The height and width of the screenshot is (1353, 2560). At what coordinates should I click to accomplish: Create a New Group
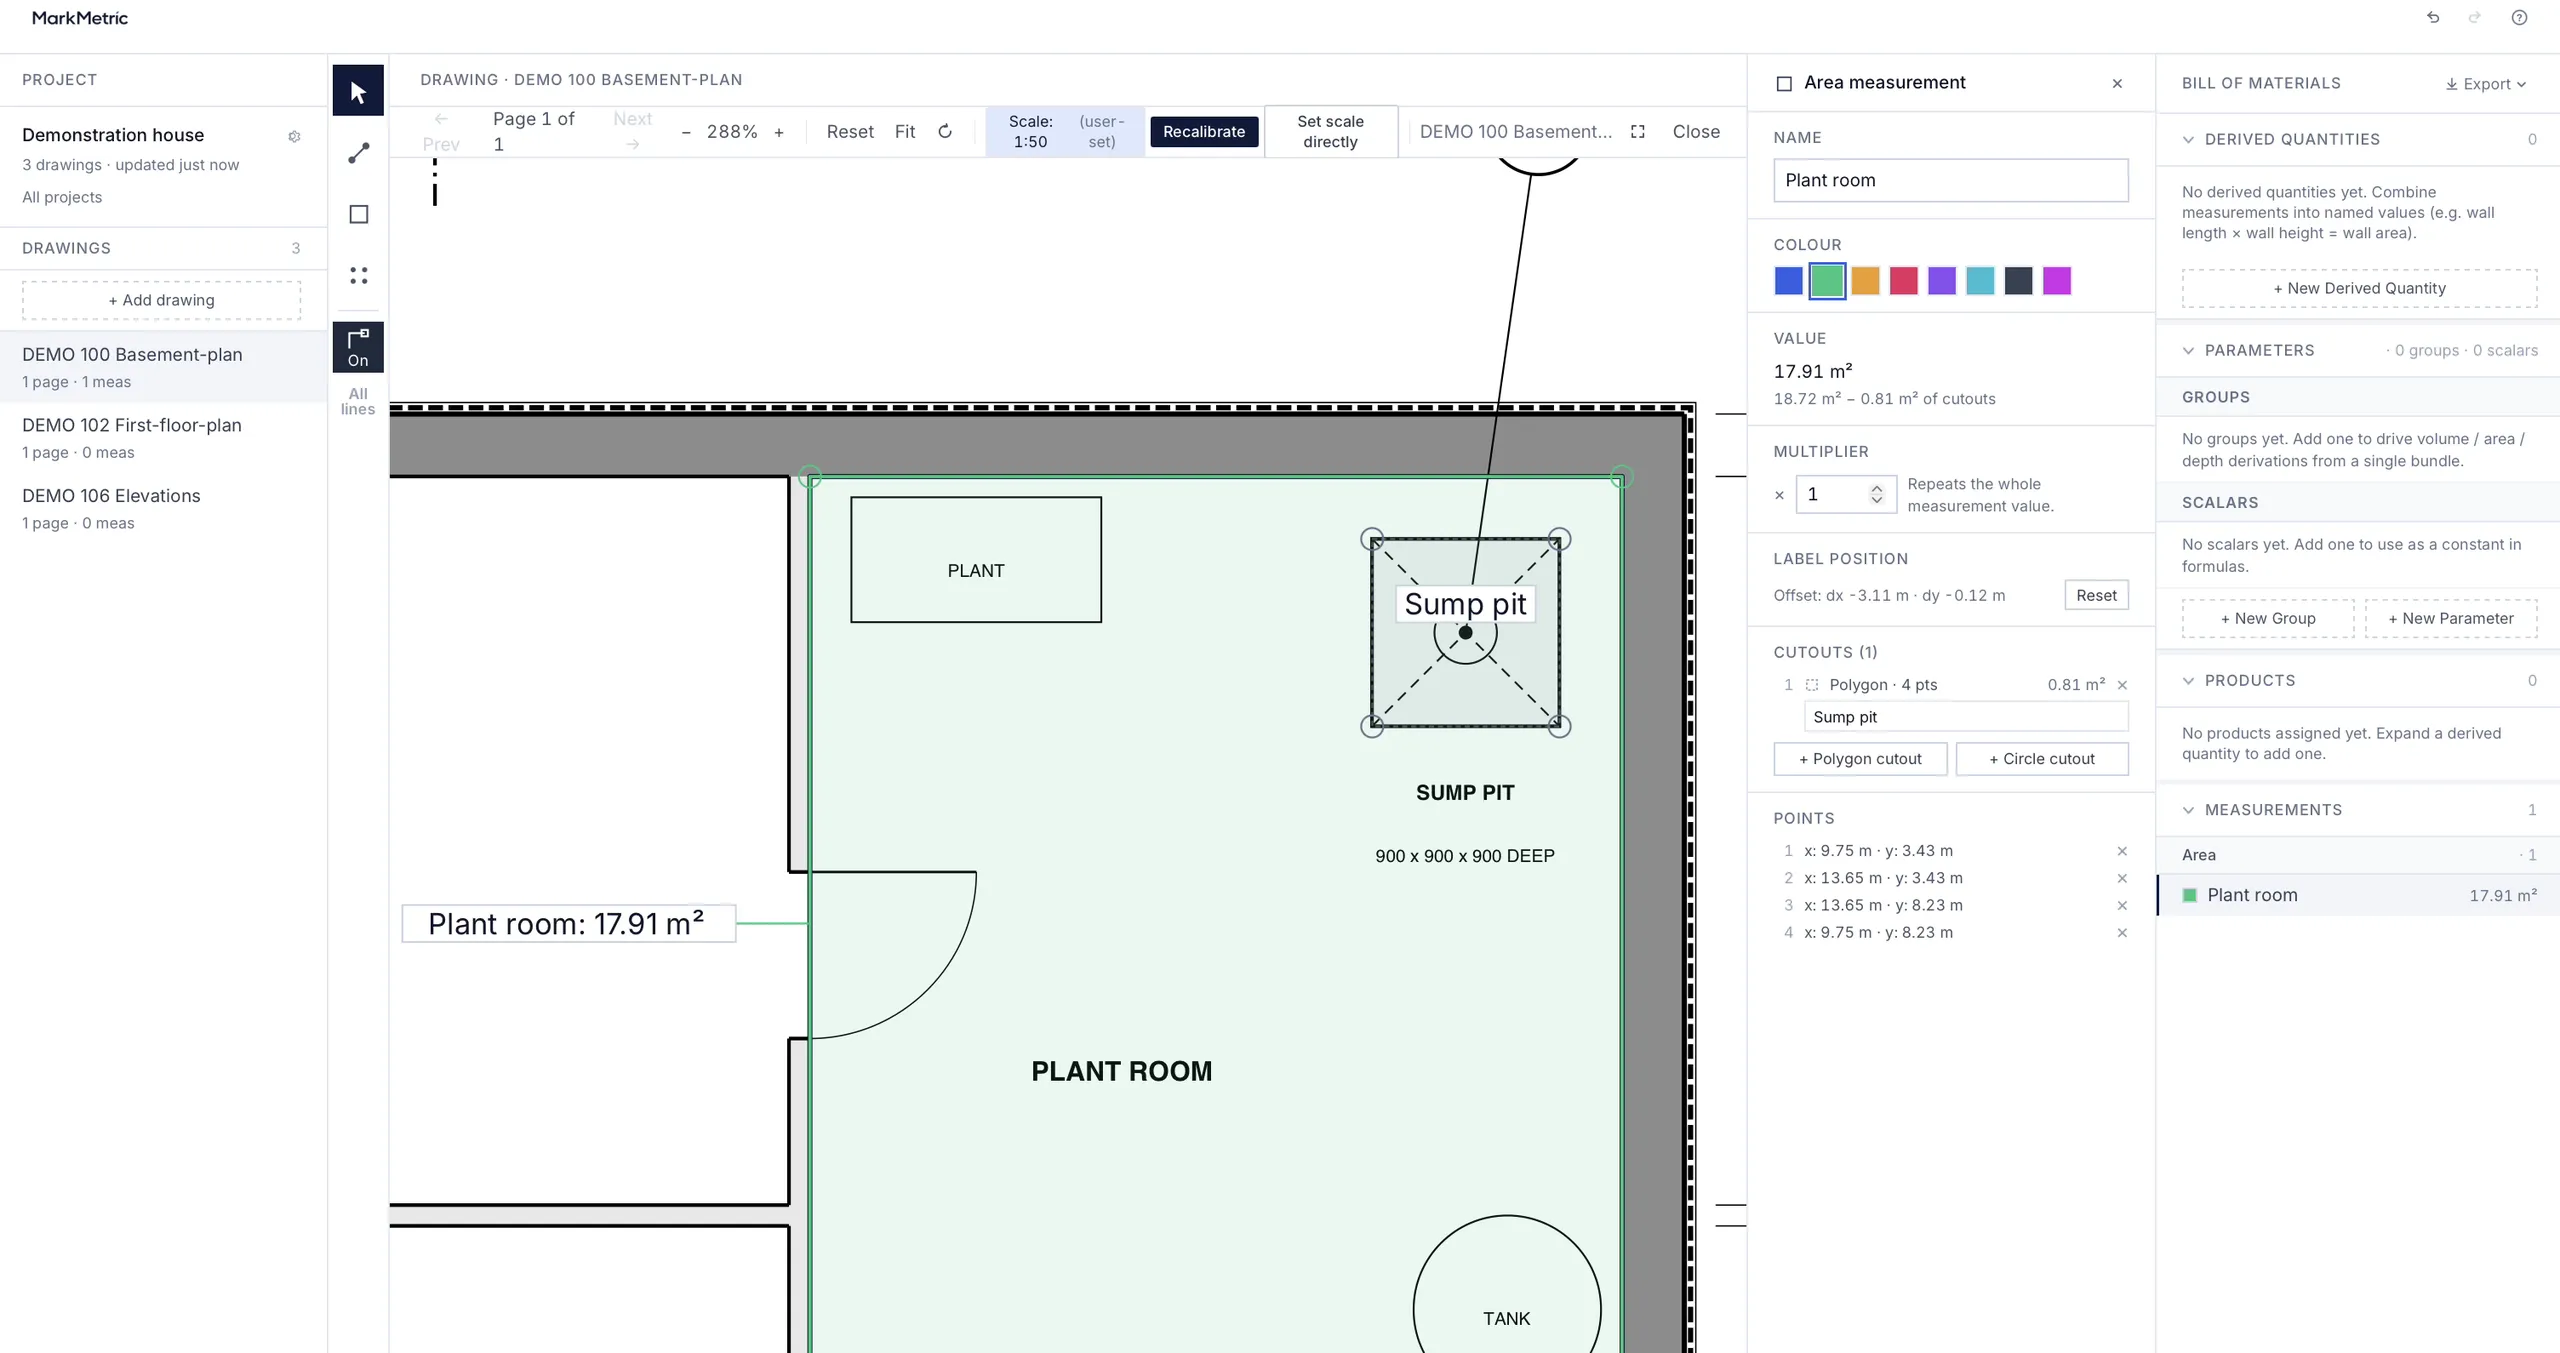click(x=2268, y=619)
